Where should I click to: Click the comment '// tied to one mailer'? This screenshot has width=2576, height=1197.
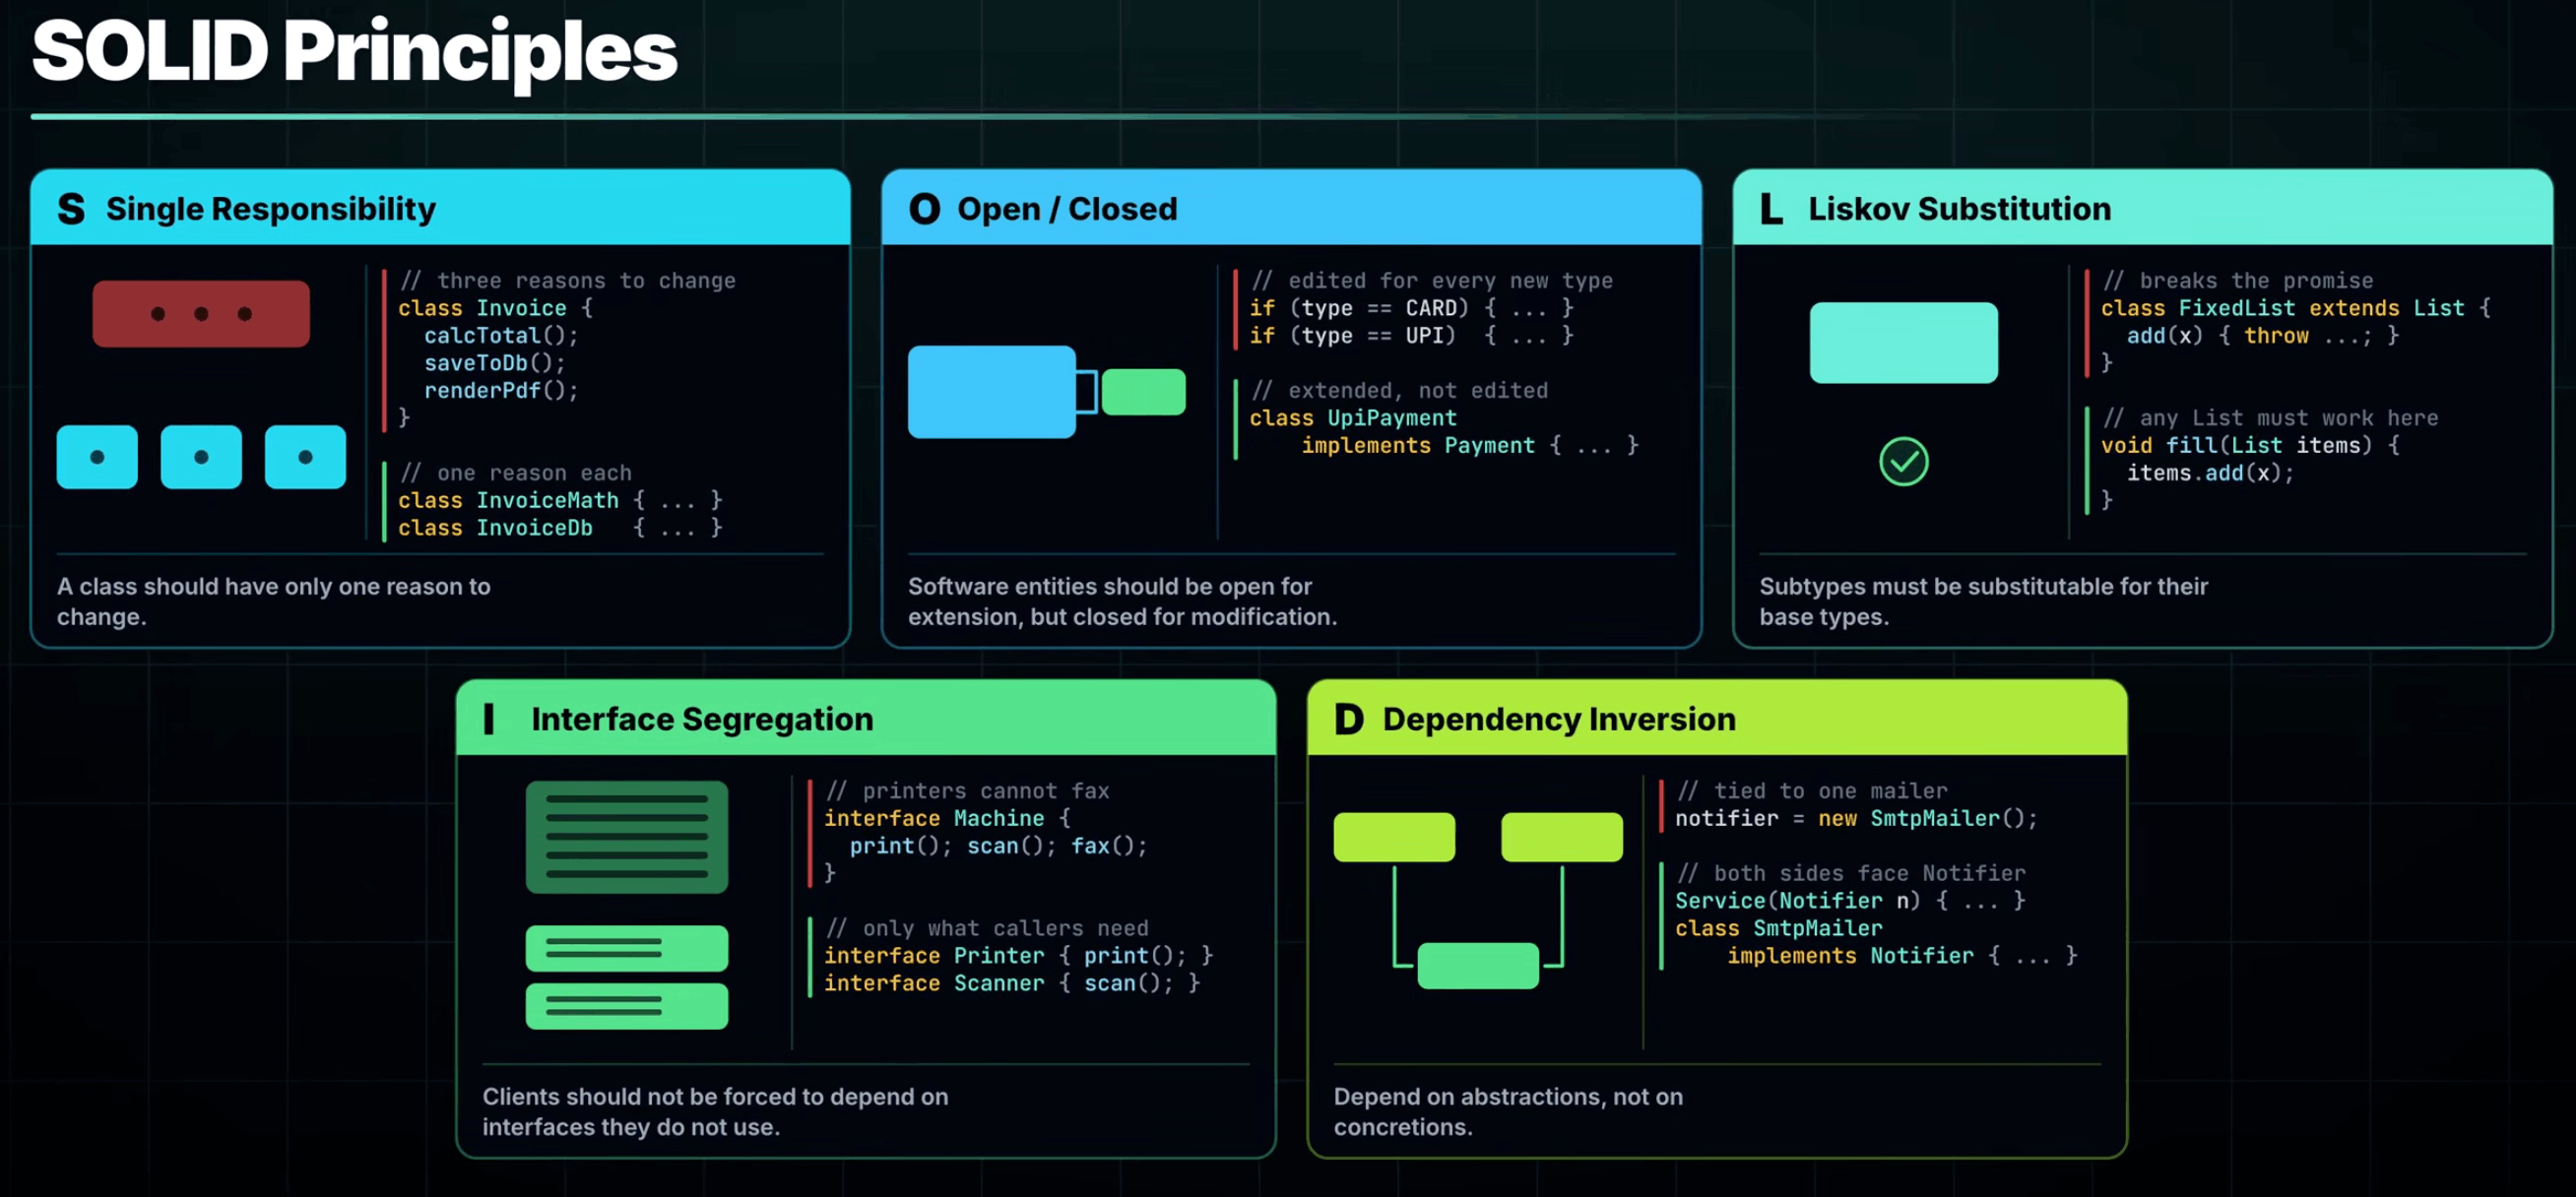click(x=1811, y=791)
